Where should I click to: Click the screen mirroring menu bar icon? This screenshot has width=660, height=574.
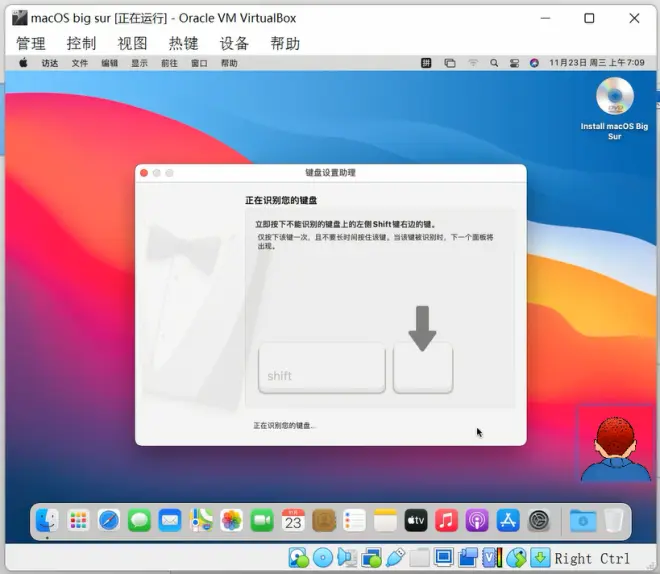pyautogui.click(x=450, y=63)
